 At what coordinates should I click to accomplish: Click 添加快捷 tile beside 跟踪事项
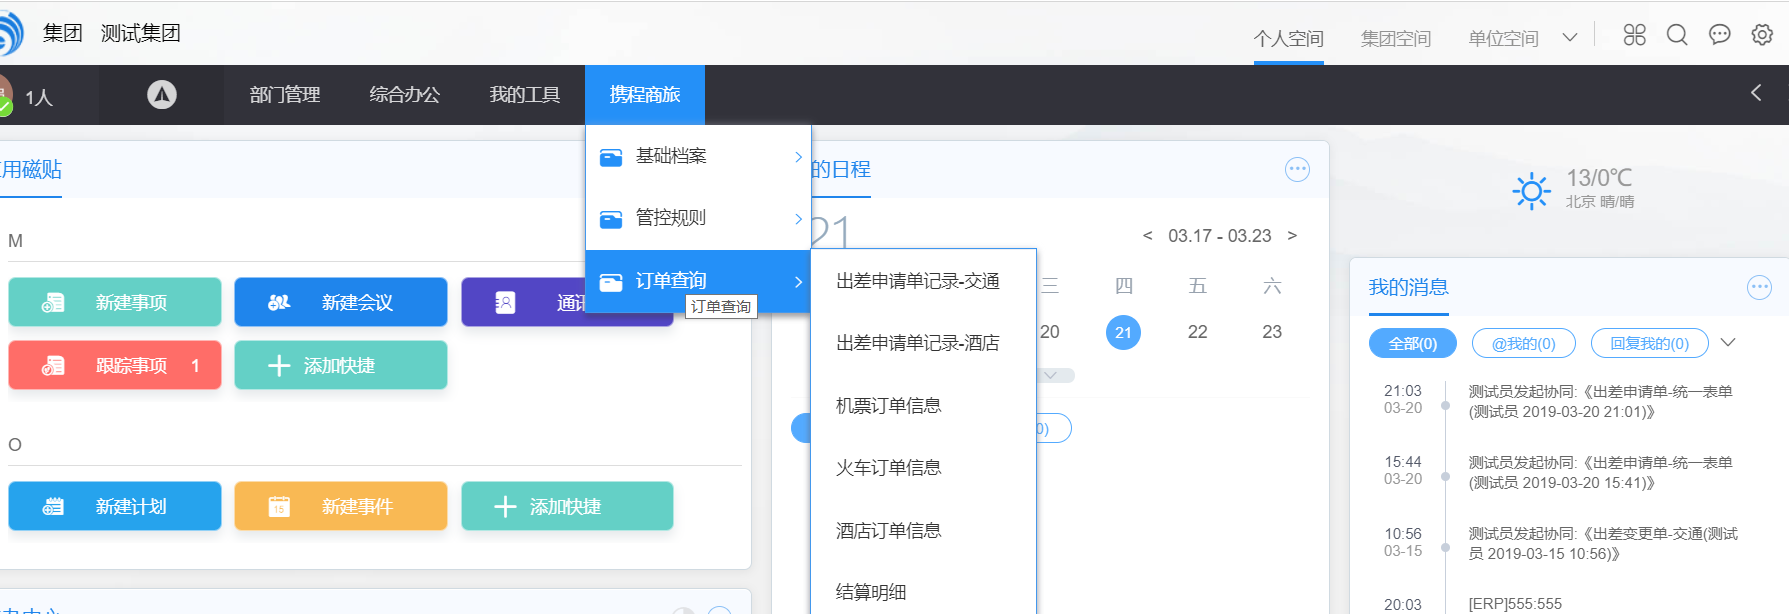pyautogui.click(x=341, y=365)
